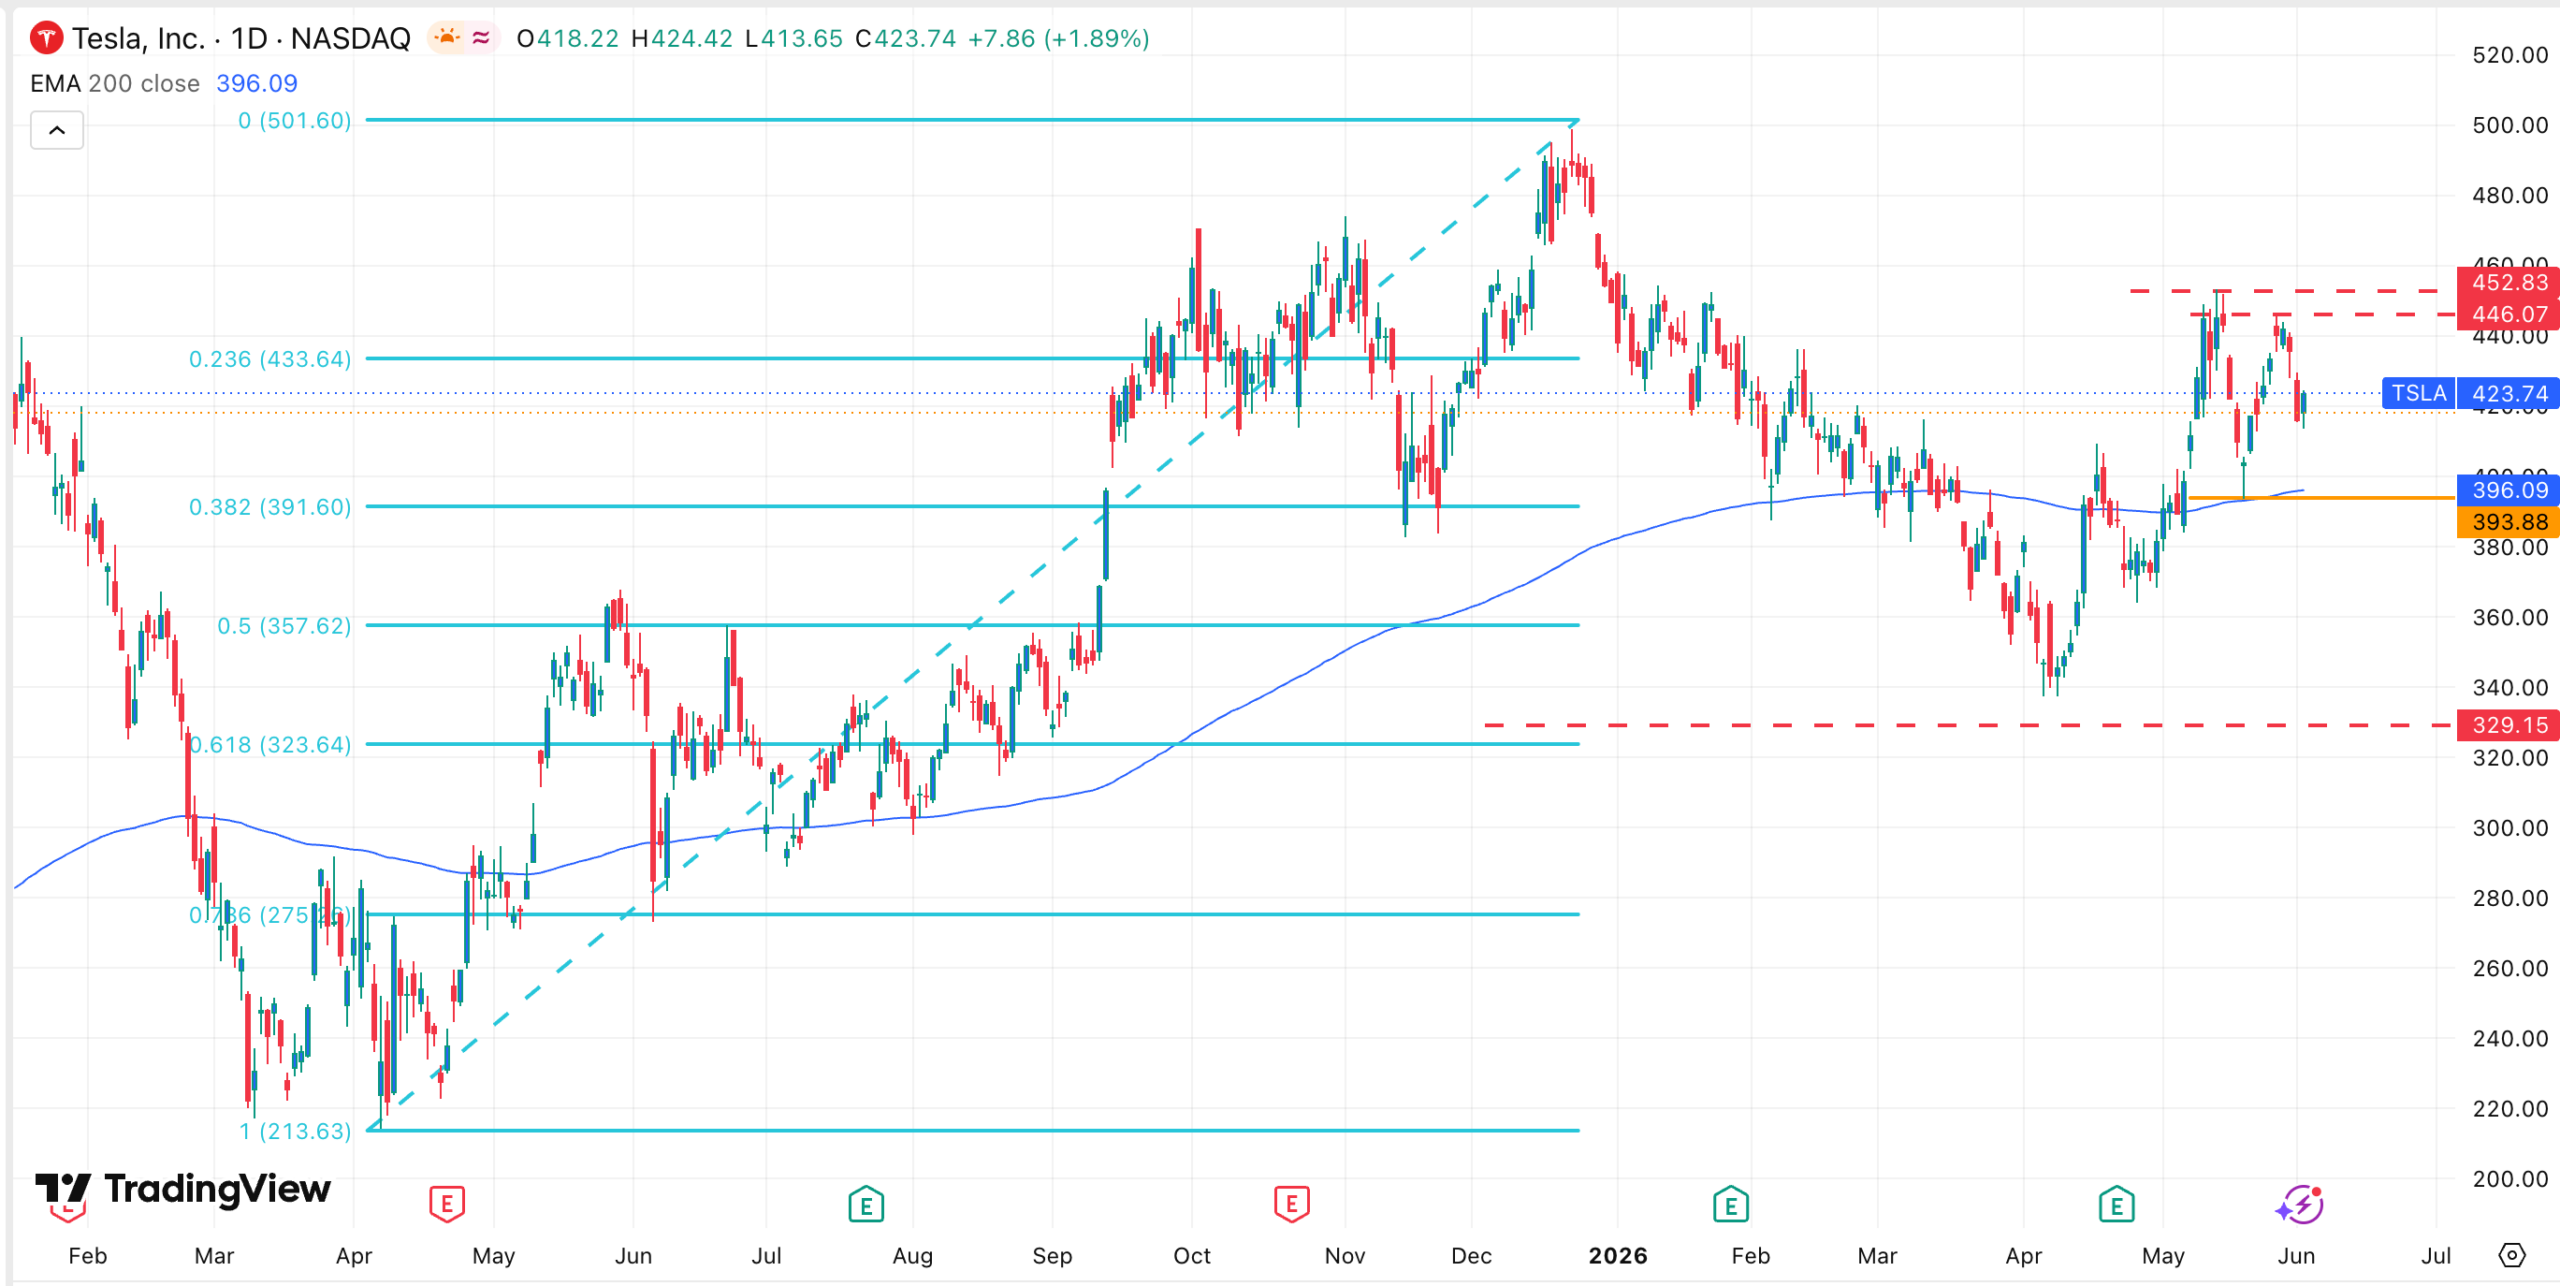Select the 452.83 red price label
2560x1286 pixels.
[x=2508, y=282]
